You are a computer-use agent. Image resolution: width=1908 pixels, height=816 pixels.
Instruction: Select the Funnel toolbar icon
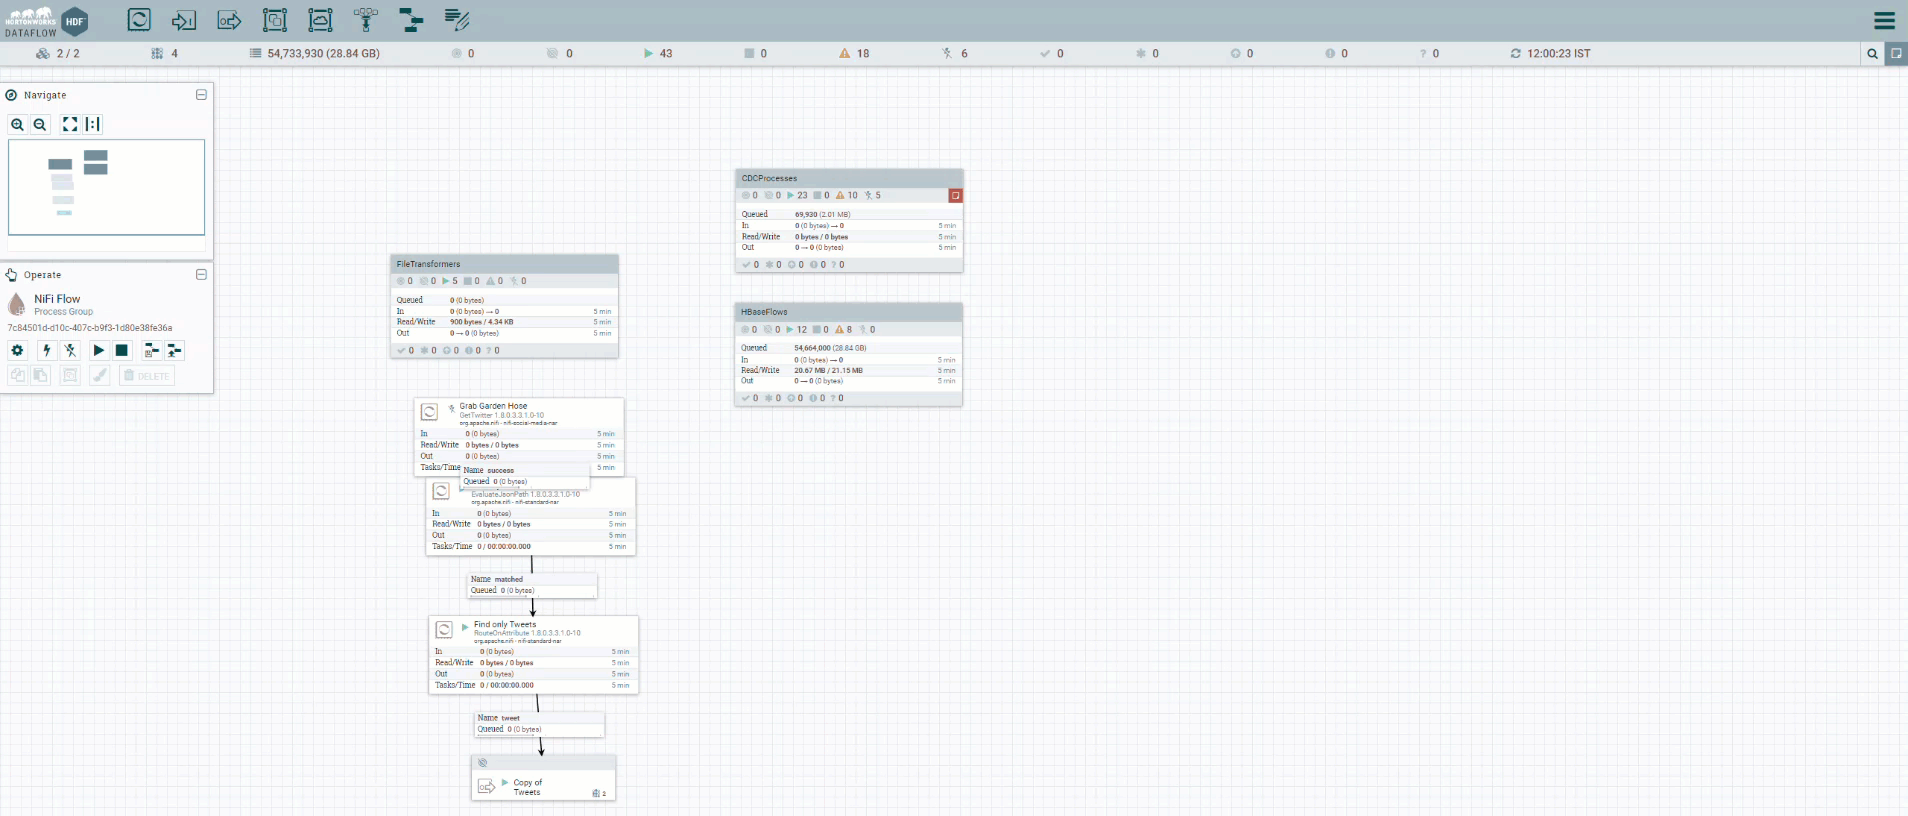pyautogui.click(x=366, y=20)
